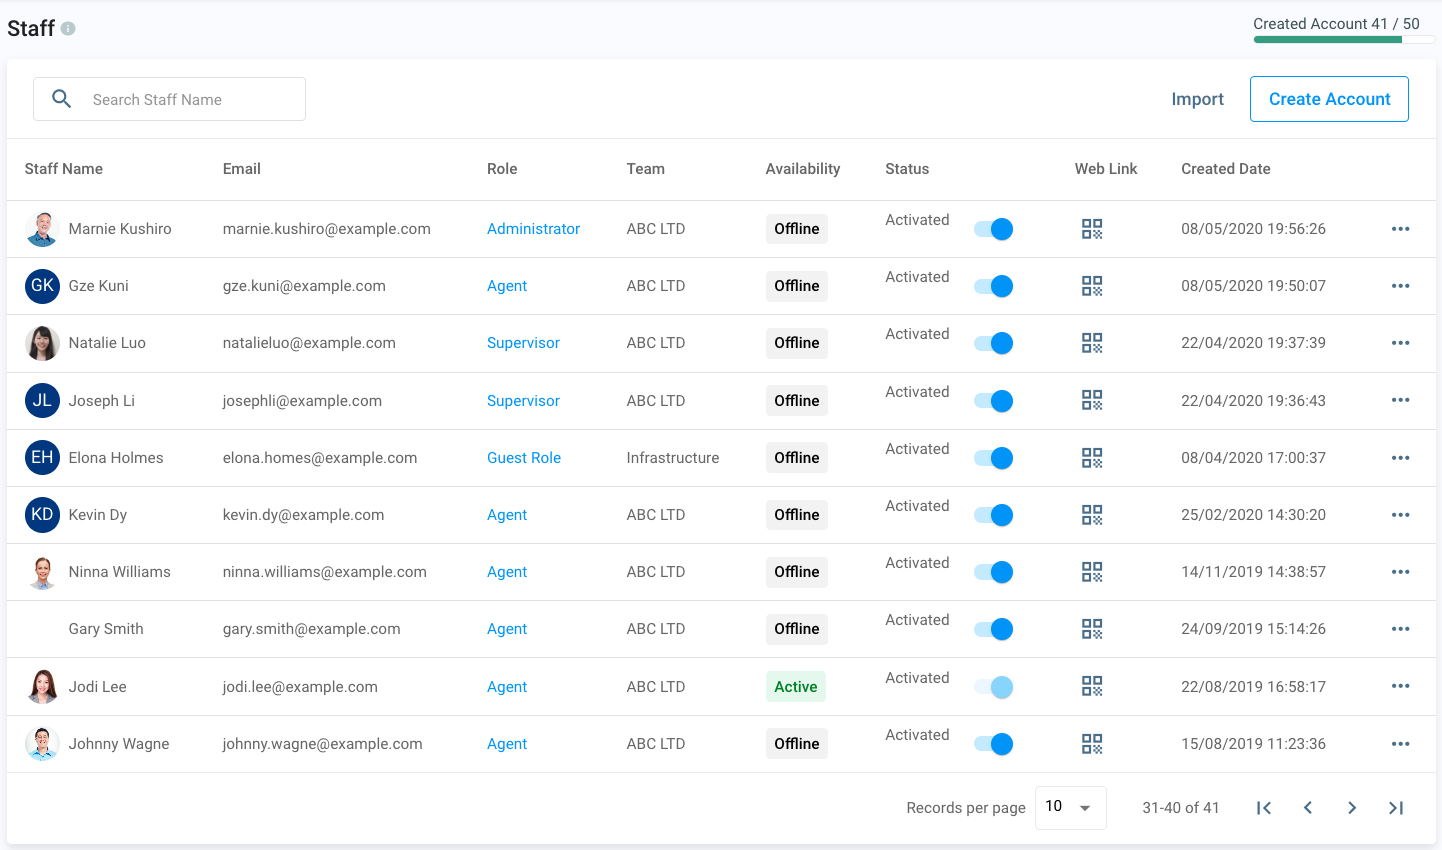Open QR web link for Gze Kuni

click(1092, 286)
